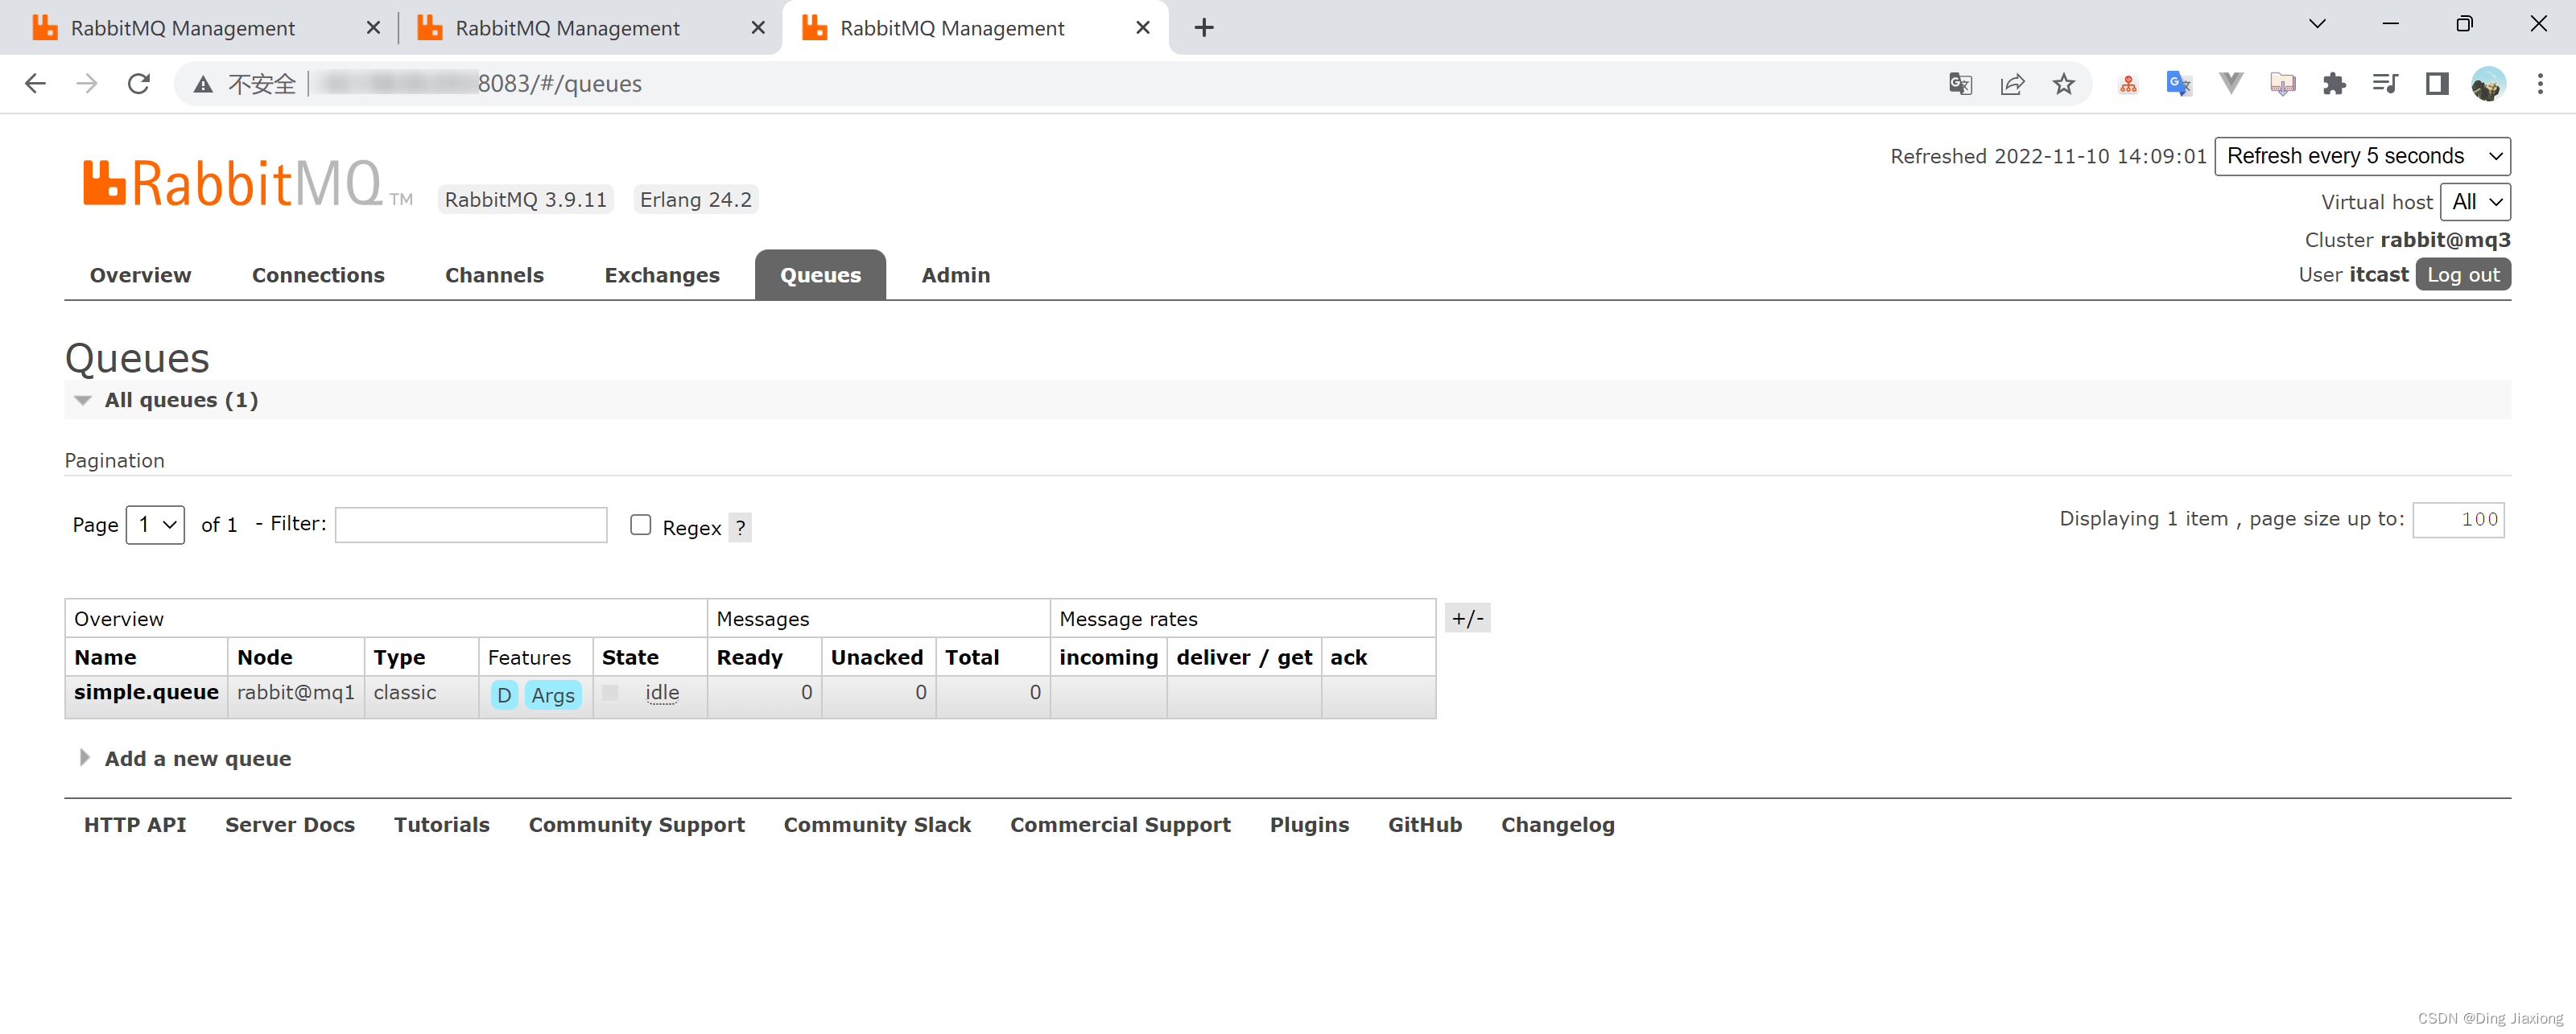Go to the Channels tab
Viewport: 2576px width, 1034px height.
click(x=494, y=275)
